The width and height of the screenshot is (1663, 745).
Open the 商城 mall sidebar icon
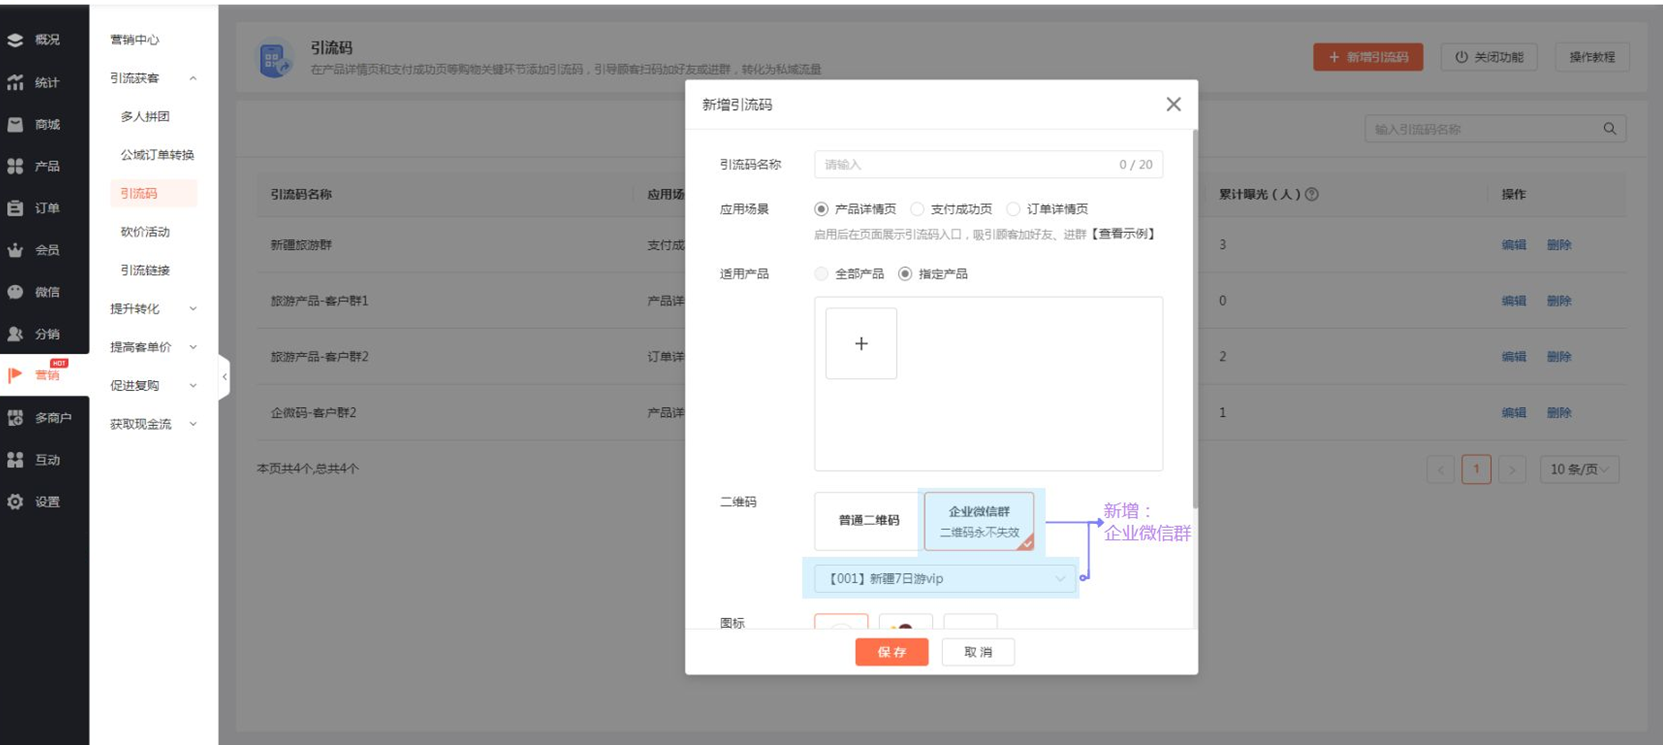click(x=16, y=125)
